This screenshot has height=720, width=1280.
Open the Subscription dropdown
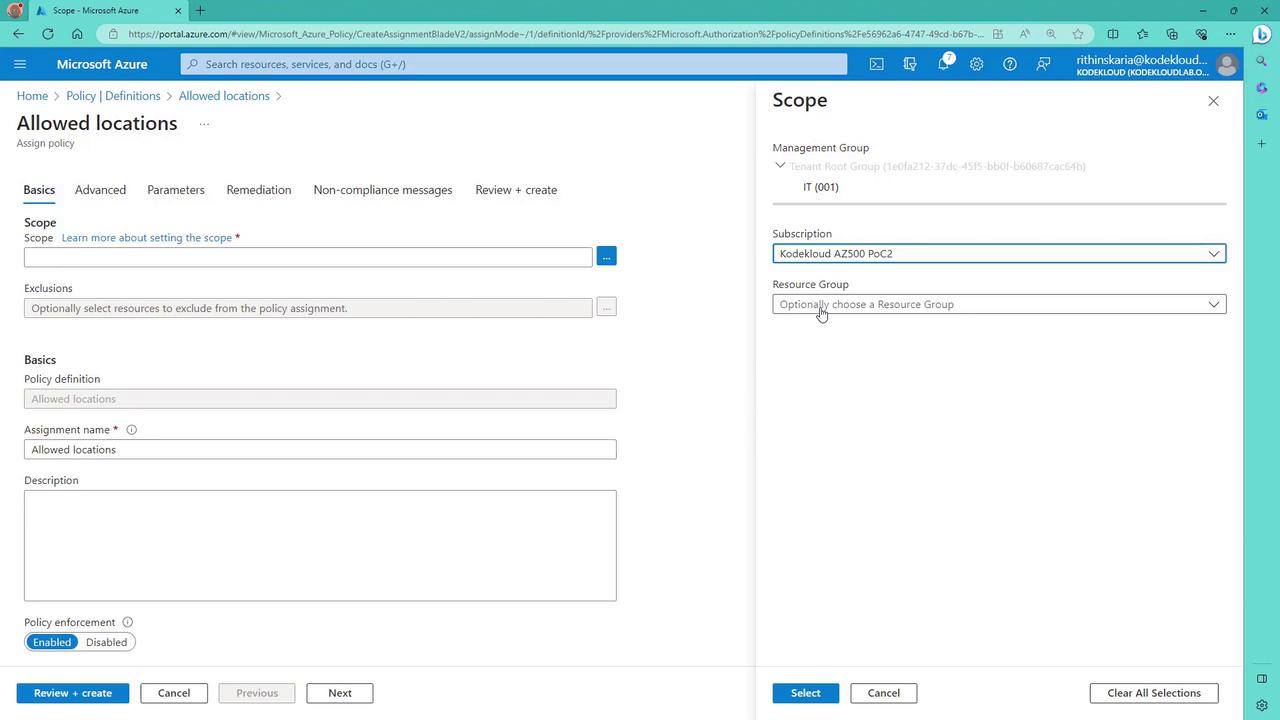click(x=999, y=254)
